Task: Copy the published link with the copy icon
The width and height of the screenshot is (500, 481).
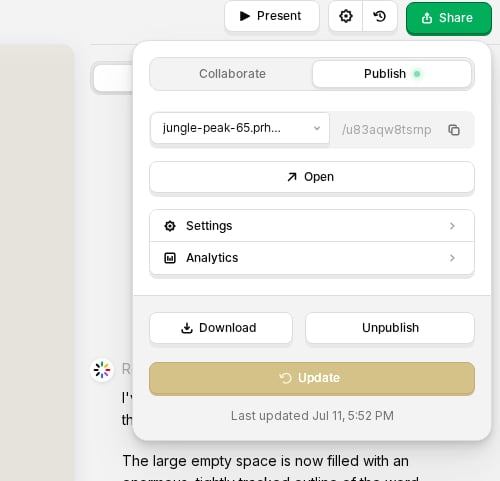Action: click(454, 130)
